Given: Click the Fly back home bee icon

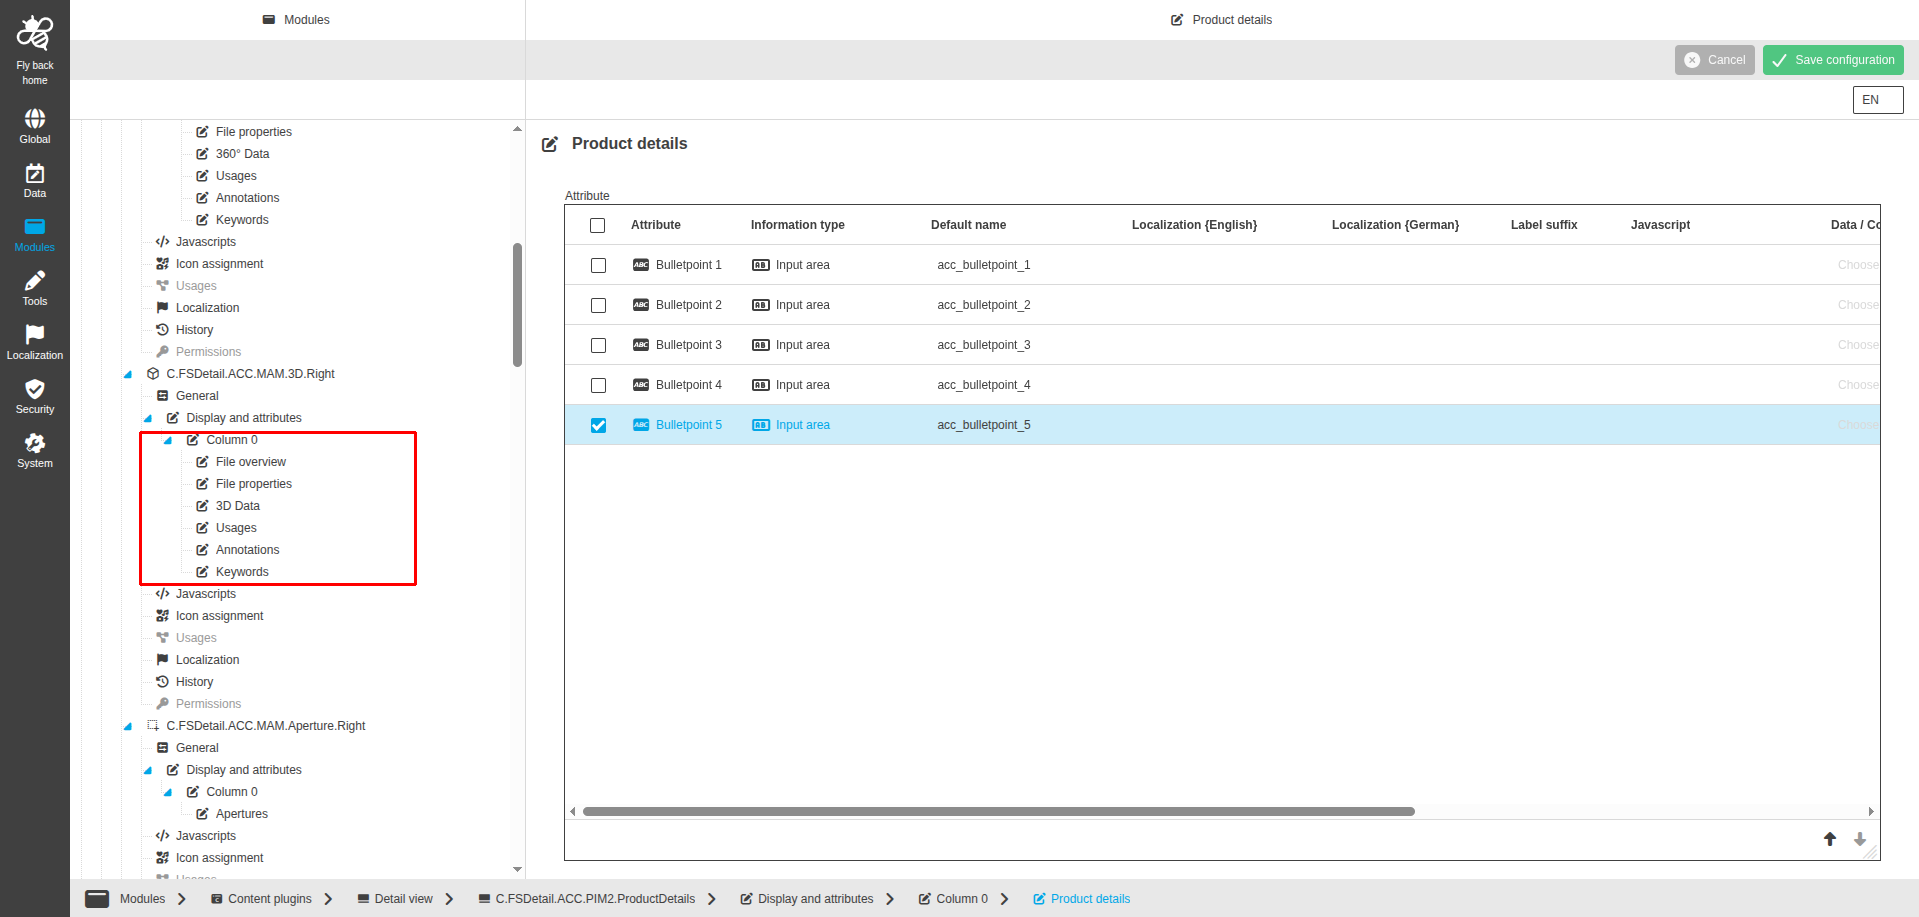Looking at the screenshot, I should 35,33.
